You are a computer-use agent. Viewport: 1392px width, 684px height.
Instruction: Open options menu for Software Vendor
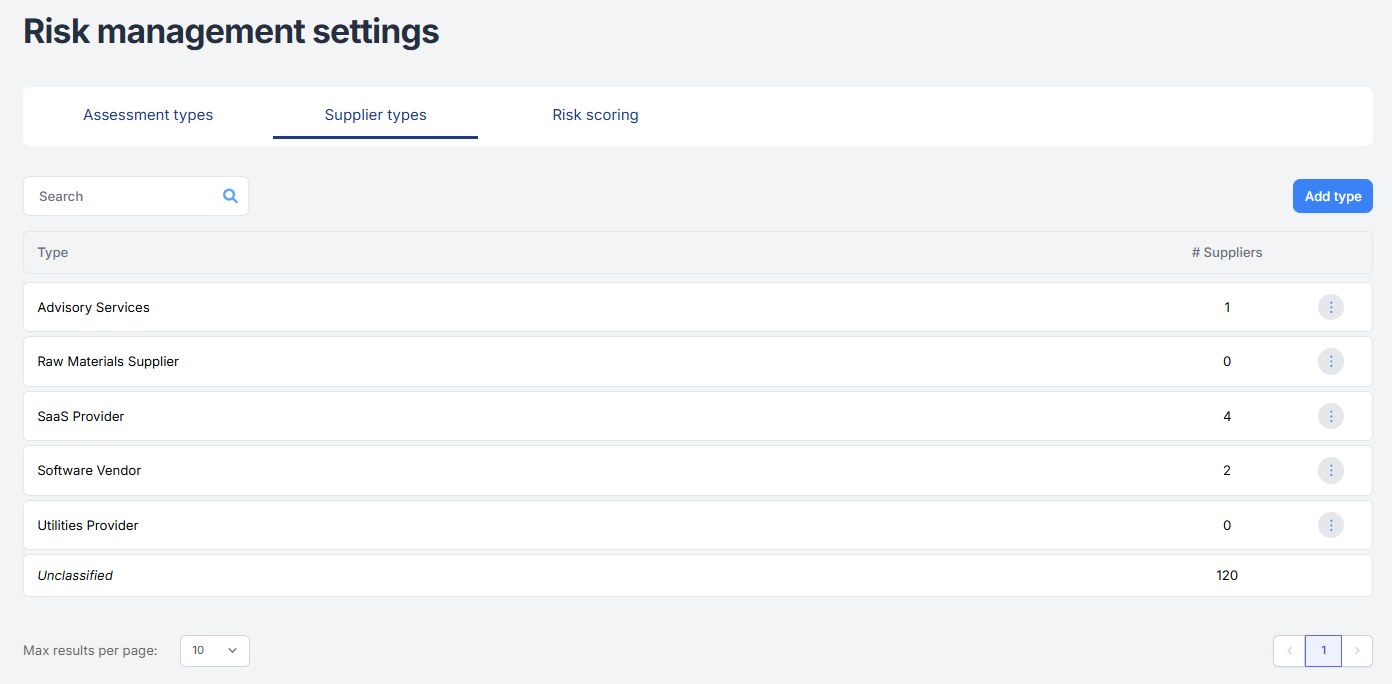[1330, 470]
